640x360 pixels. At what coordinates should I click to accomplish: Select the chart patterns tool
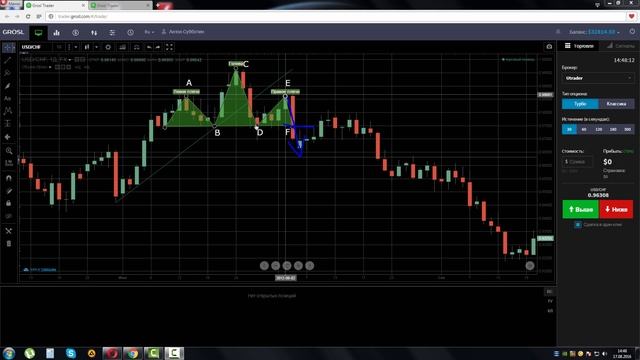8,111
